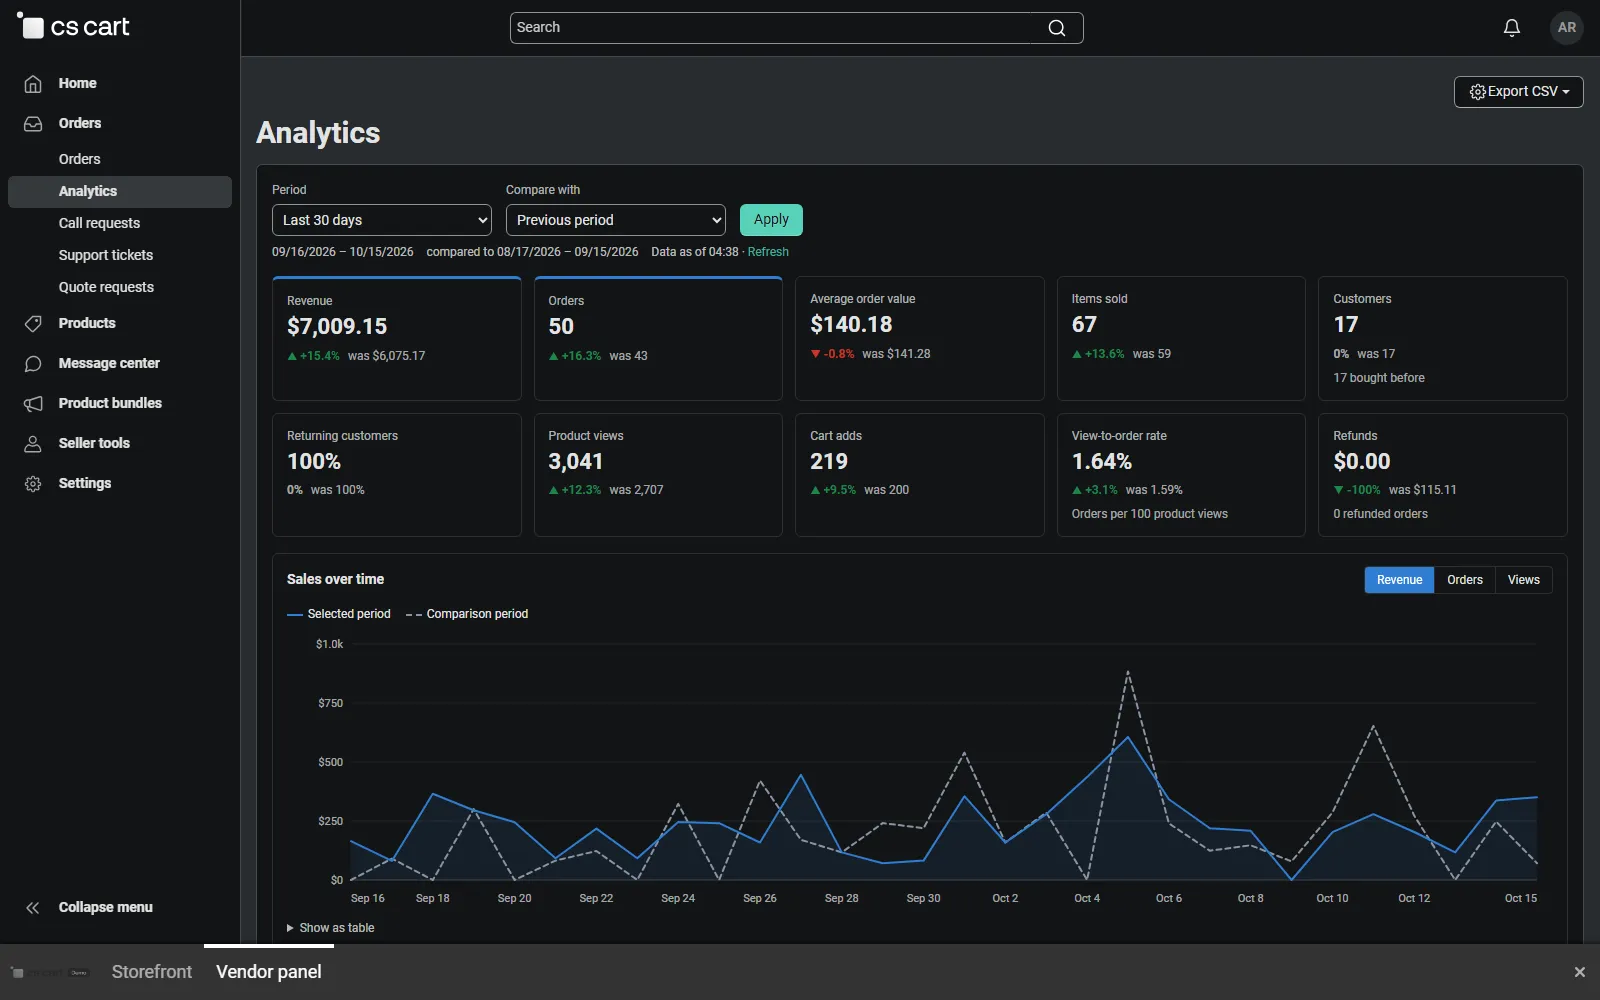This screenshot has height=1000, width=1600.
Task: Click the Collapse menu label
Action: pyautogui.click(x=106, y=908)
